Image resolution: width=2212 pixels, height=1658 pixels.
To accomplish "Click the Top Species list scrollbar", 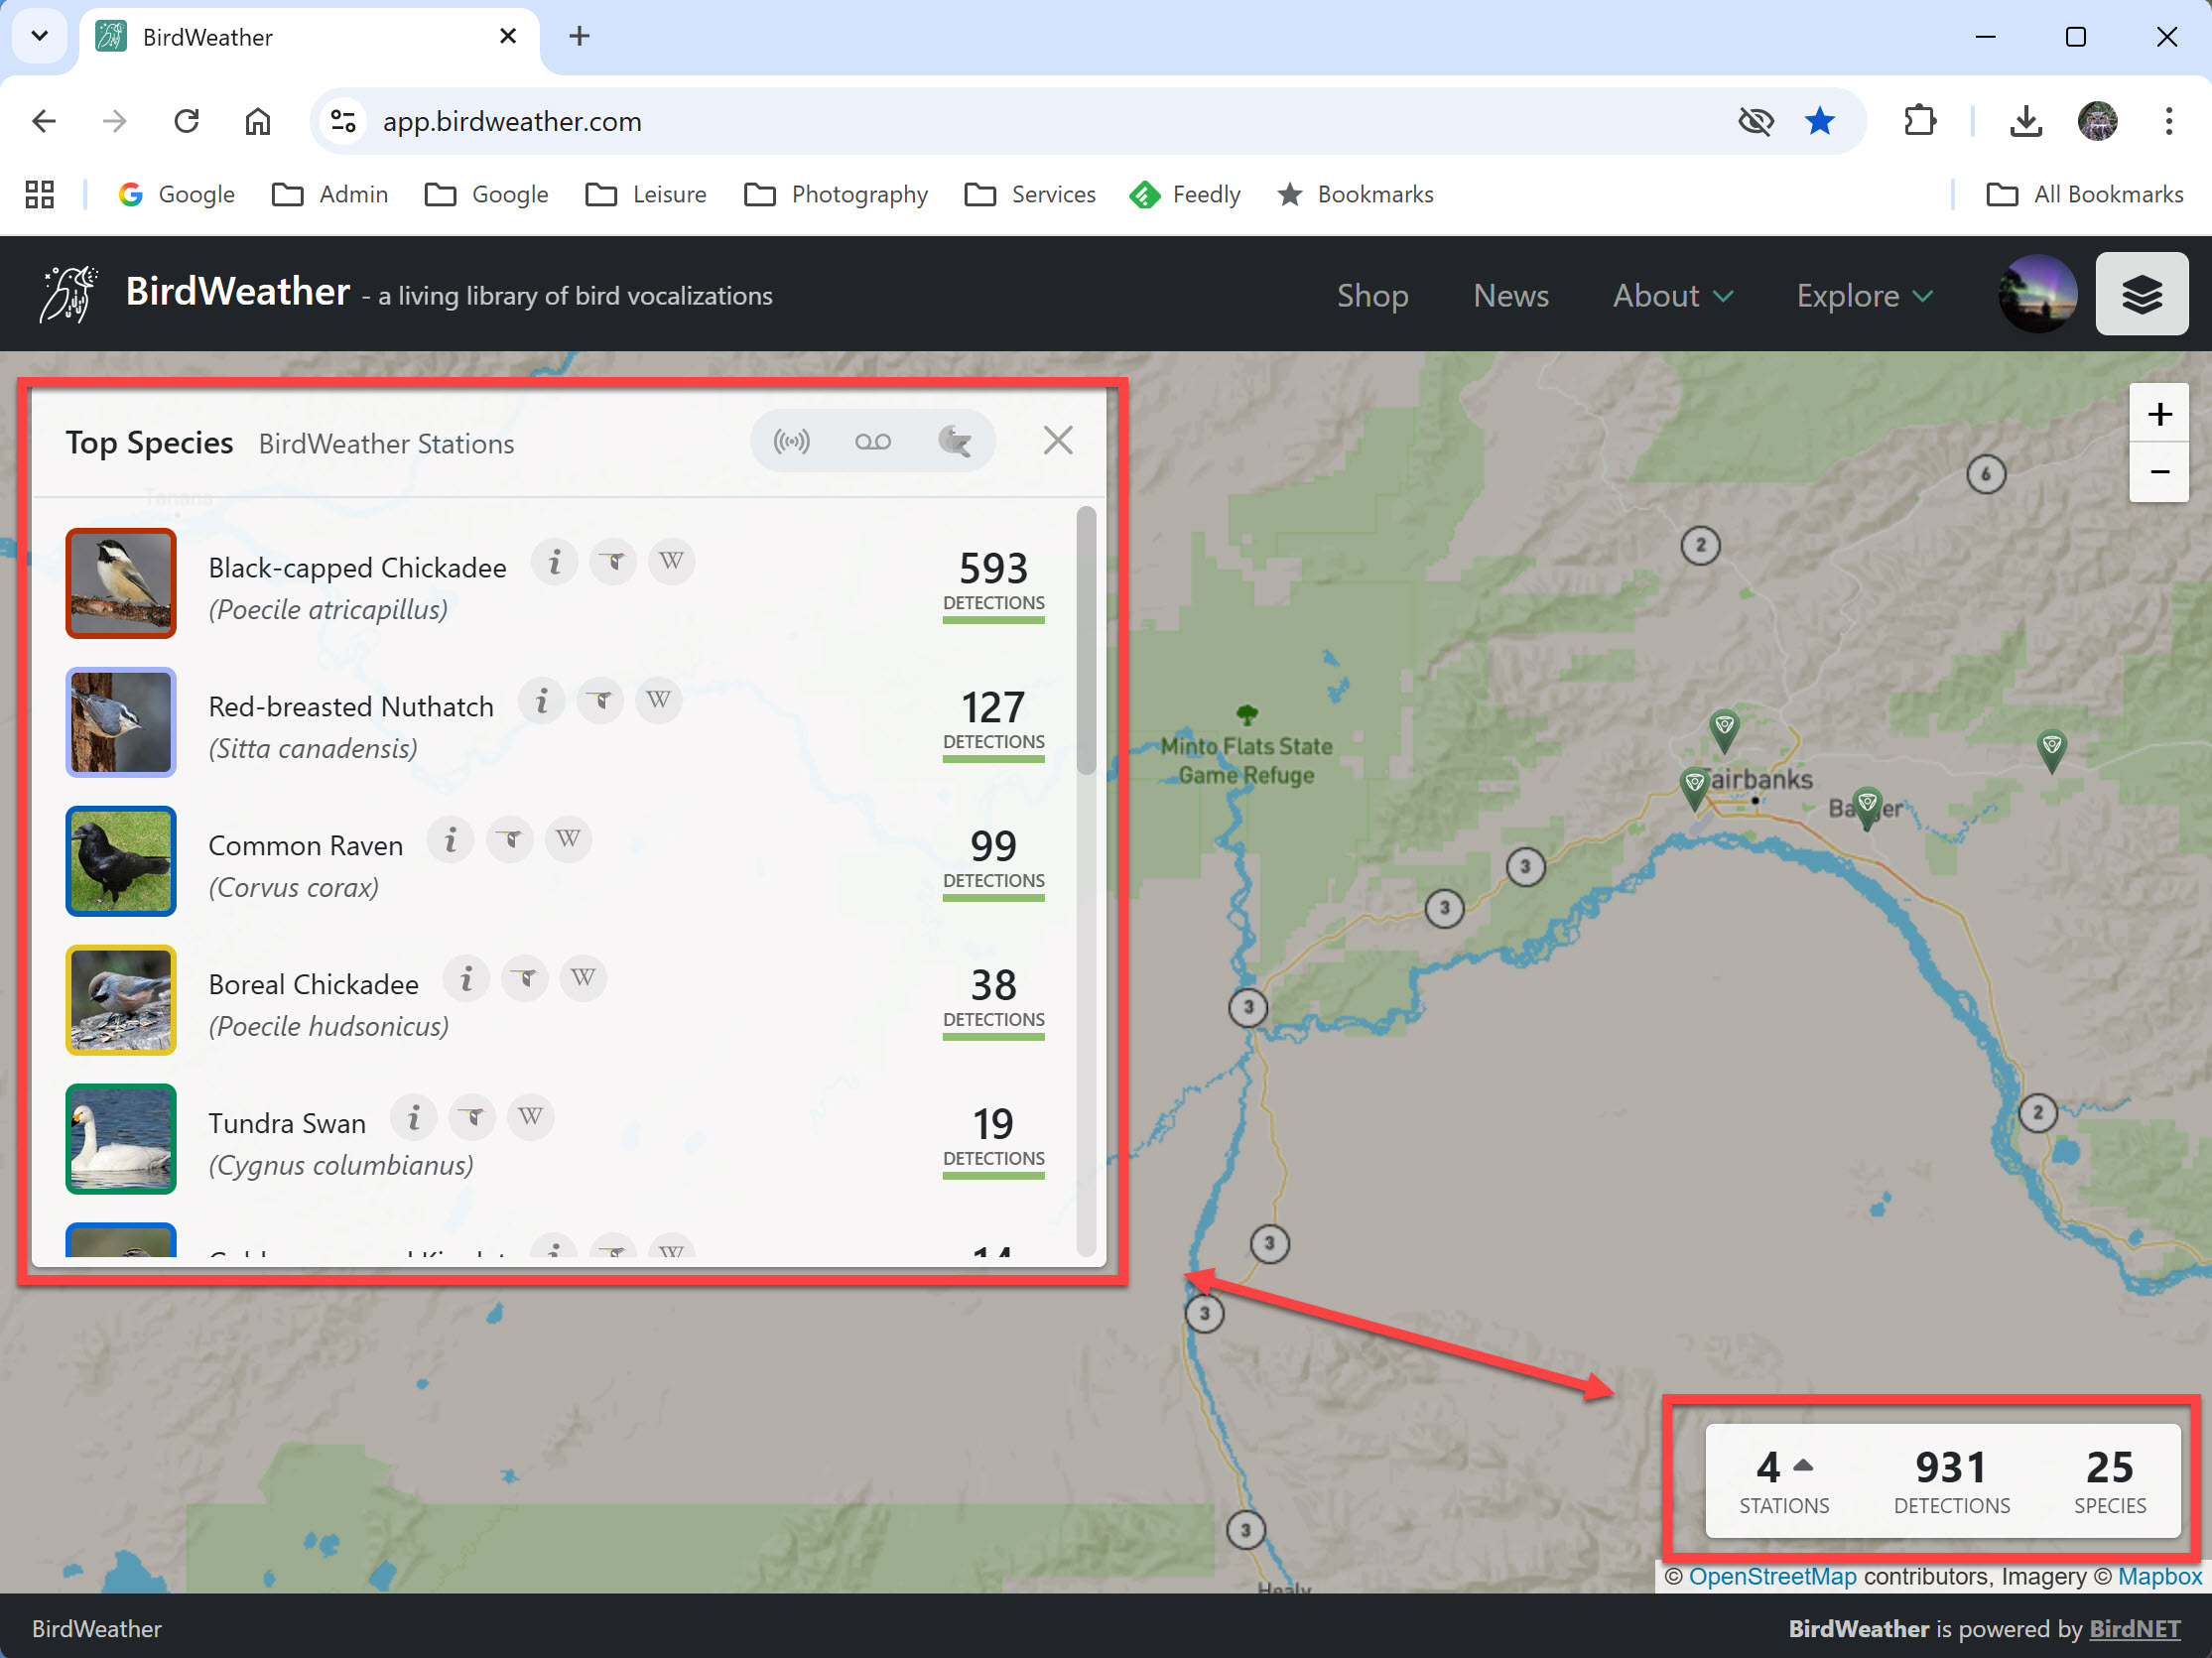I will pyautogui.click(x=1086, y=640).
